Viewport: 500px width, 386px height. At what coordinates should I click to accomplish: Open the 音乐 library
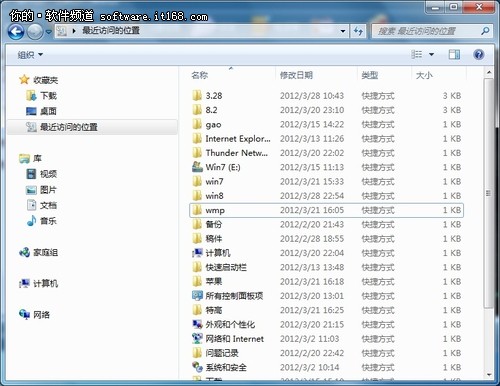click(x=41, y=221)
